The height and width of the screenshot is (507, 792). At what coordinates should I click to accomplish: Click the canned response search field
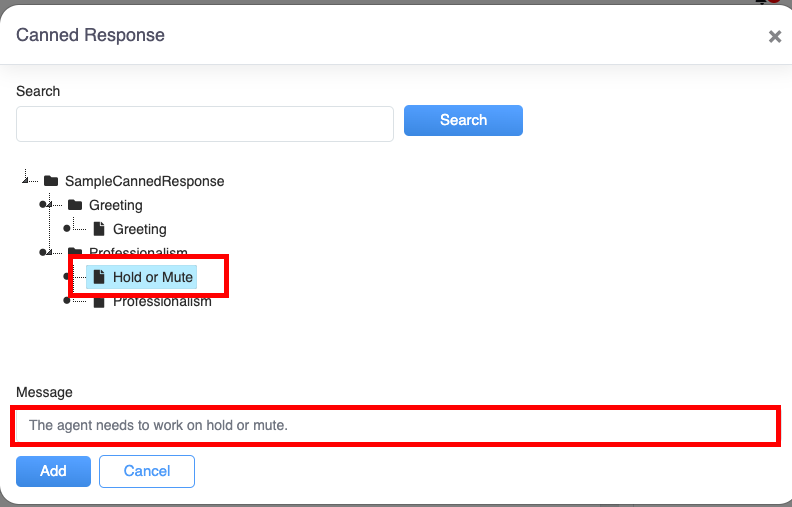click(x=205, y=124)
